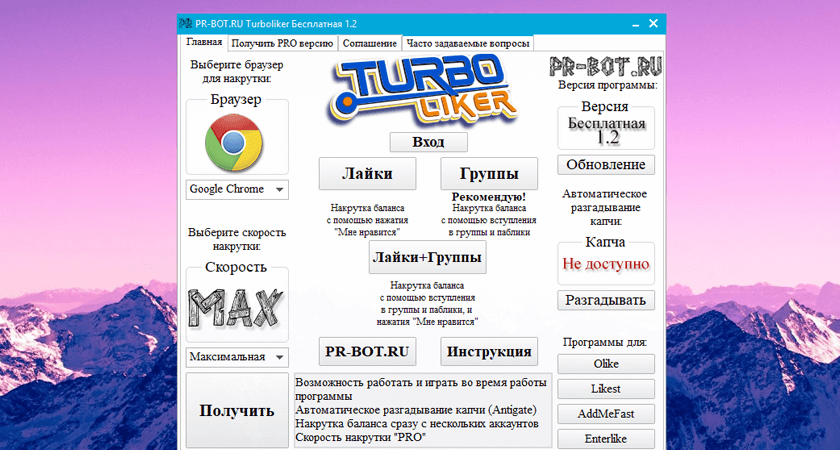Click the Turbo Liker logo
This screenshot has height=450, width=840.
click(421, 91)
